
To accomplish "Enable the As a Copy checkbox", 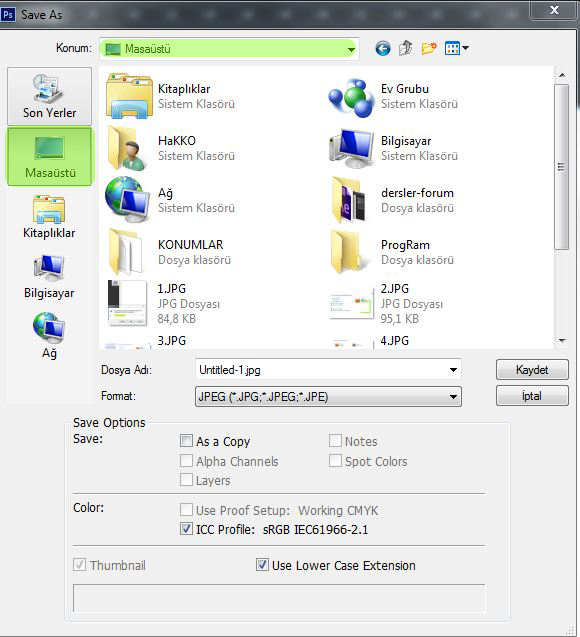I will point(186,441).
